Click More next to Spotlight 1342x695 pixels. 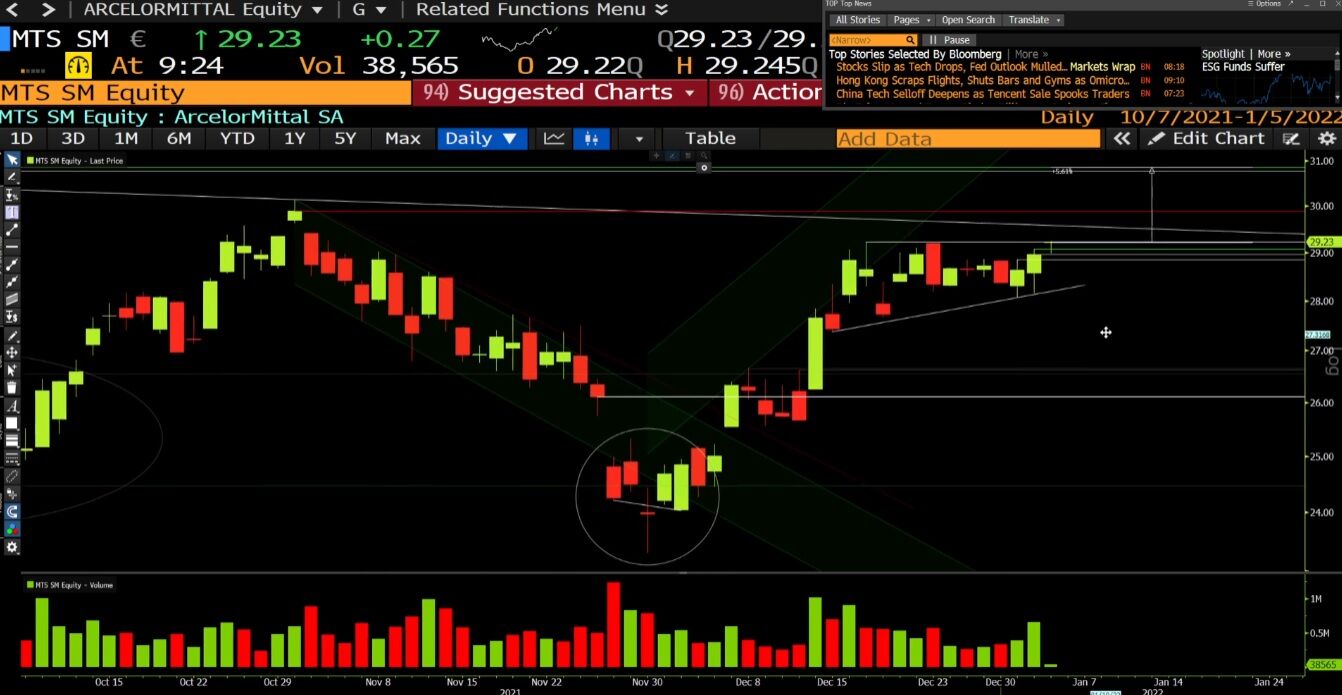click(1273, 54)
